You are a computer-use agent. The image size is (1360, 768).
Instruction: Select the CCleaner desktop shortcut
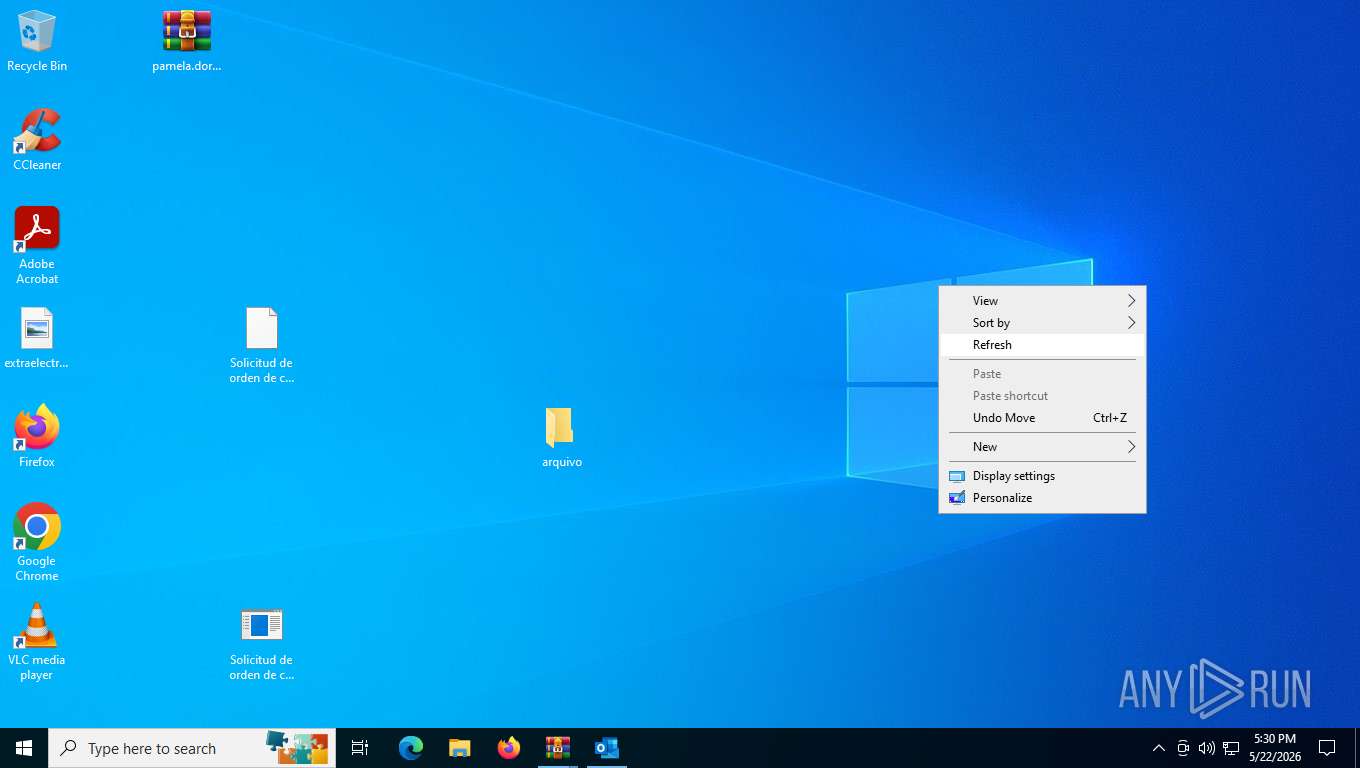pyautogui.click(x=37, y=140)
